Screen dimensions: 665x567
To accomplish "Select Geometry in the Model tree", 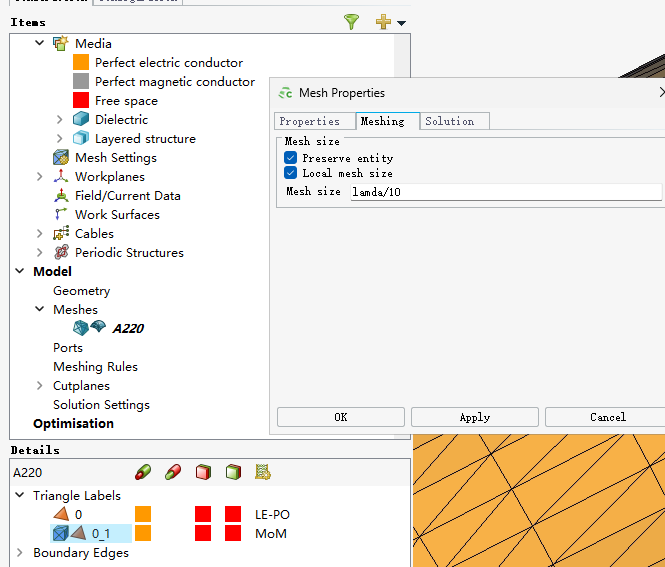I will click(x=81, y=290).
